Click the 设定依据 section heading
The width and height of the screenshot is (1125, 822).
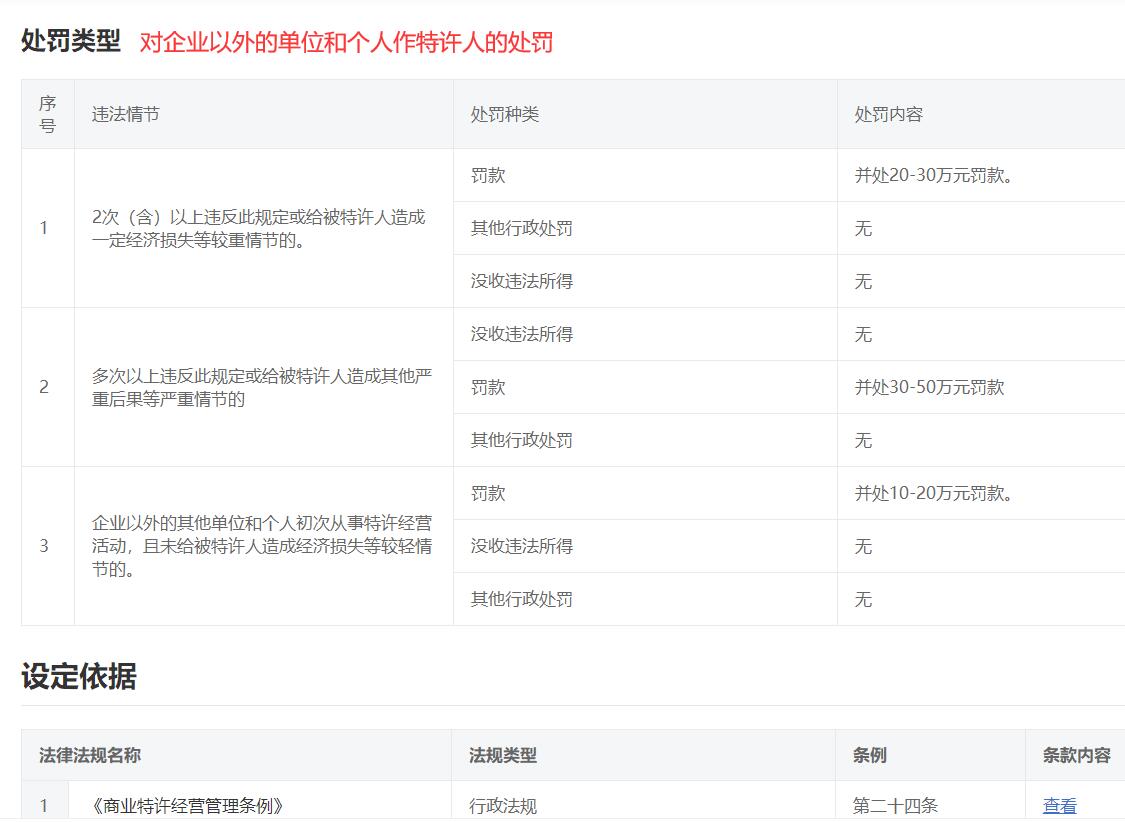[x=78, y=677]
